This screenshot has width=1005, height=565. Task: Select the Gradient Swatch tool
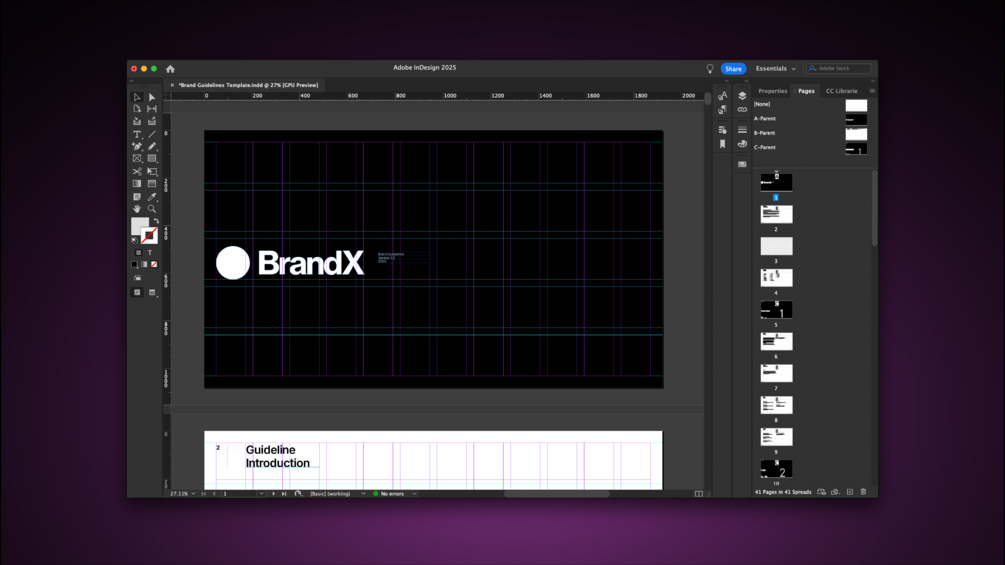[137, 184]
